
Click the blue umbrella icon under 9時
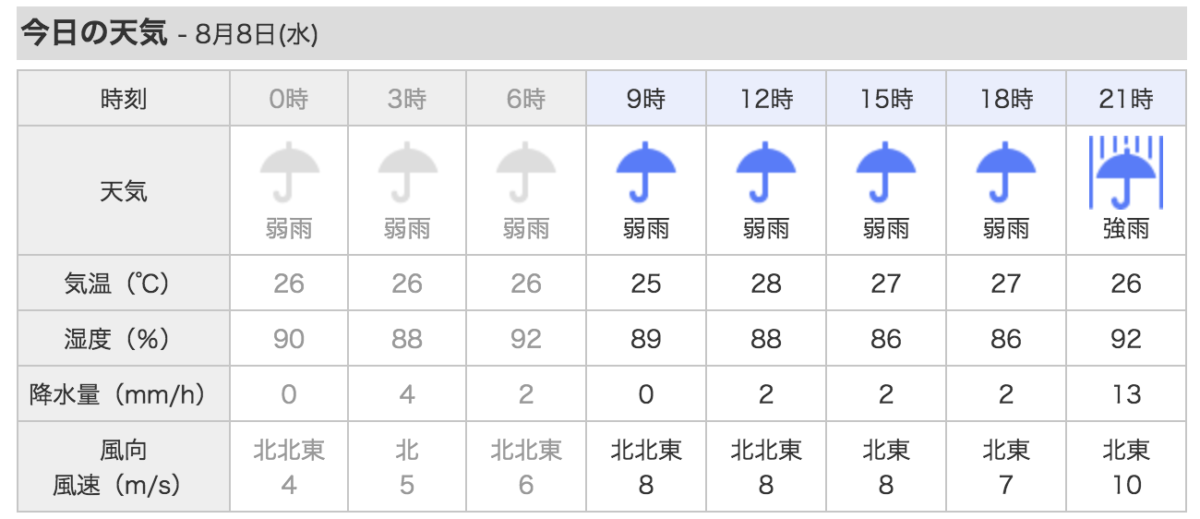pyautogui.click(x=646, y=172)
